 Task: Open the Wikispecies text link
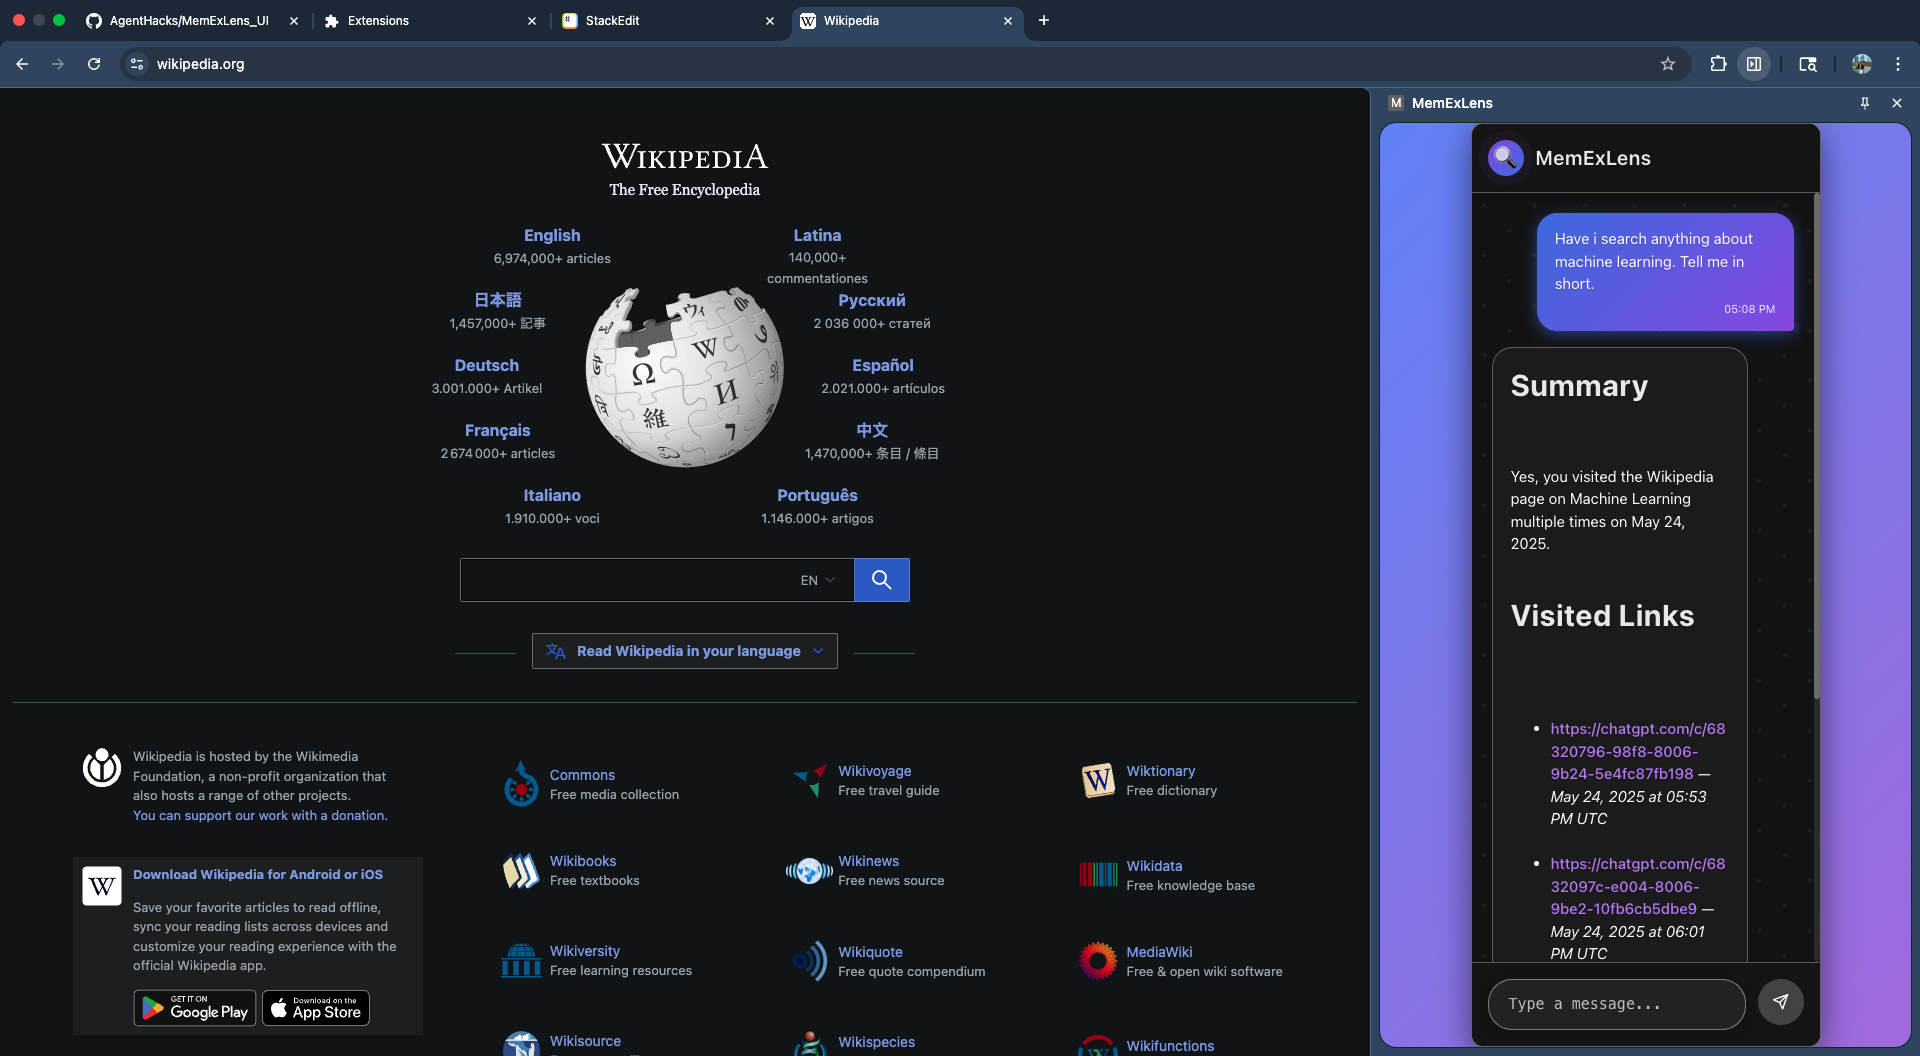[x=876, y=1042]
